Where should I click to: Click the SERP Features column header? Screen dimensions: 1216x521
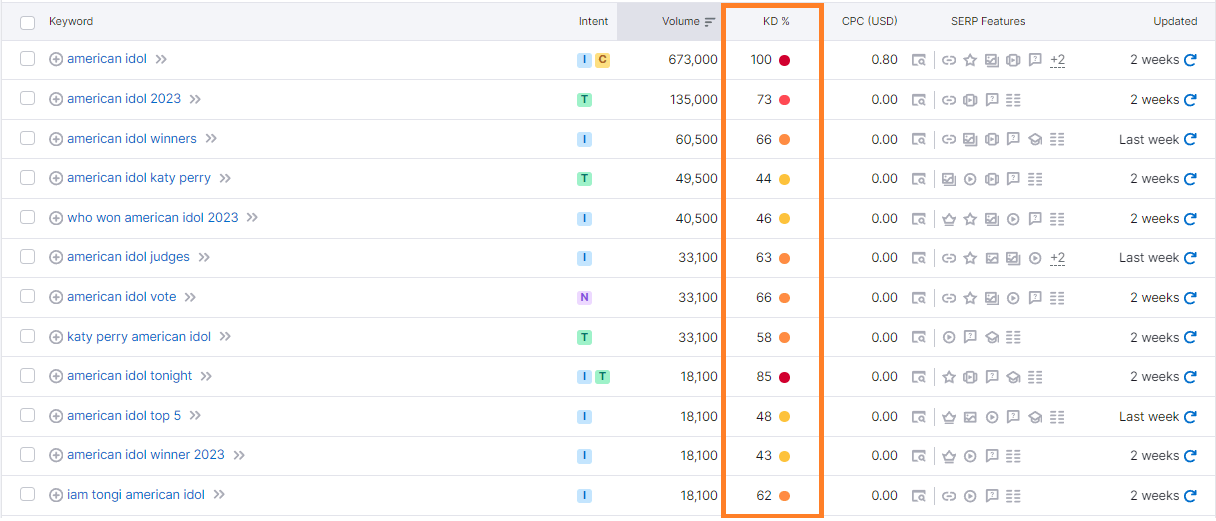click(x=988, y=21)
